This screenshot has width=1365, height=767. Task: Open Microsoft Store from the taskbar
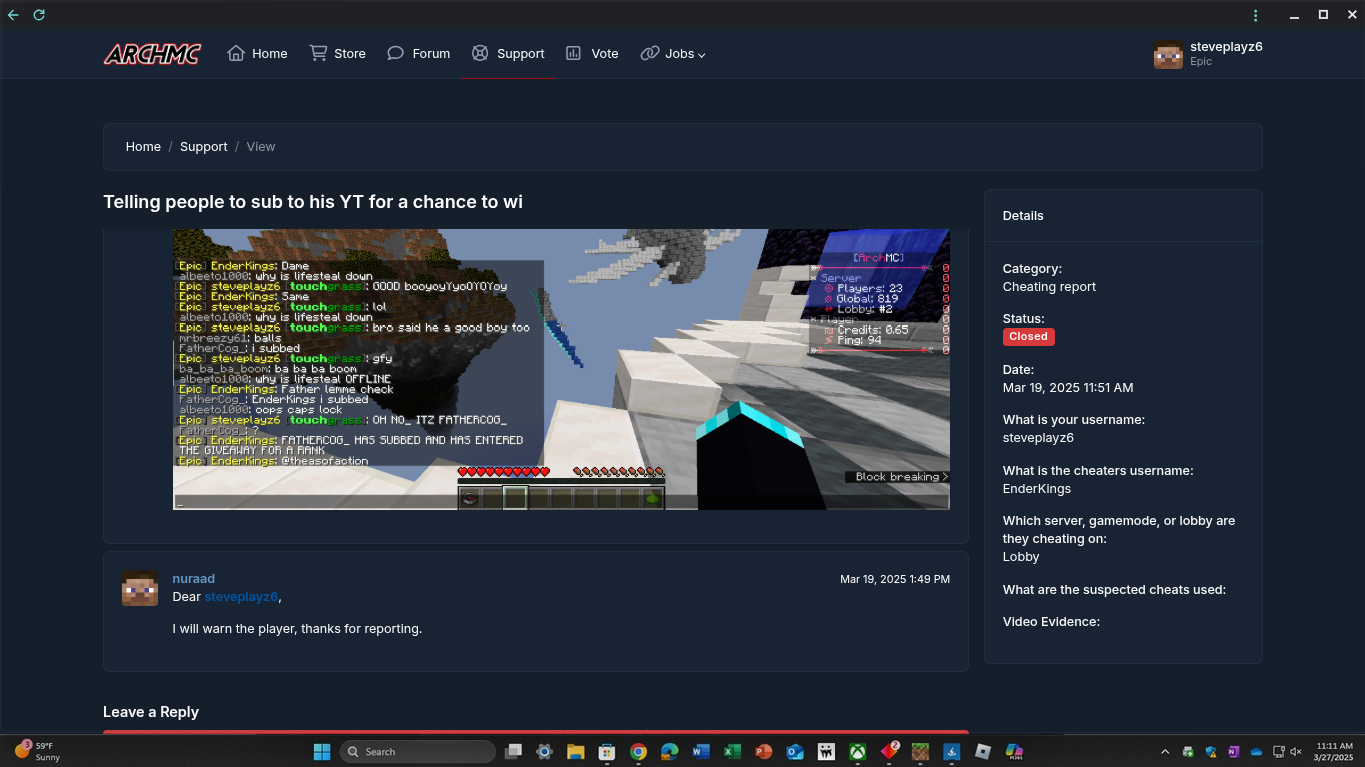click(x=606, y=751)
